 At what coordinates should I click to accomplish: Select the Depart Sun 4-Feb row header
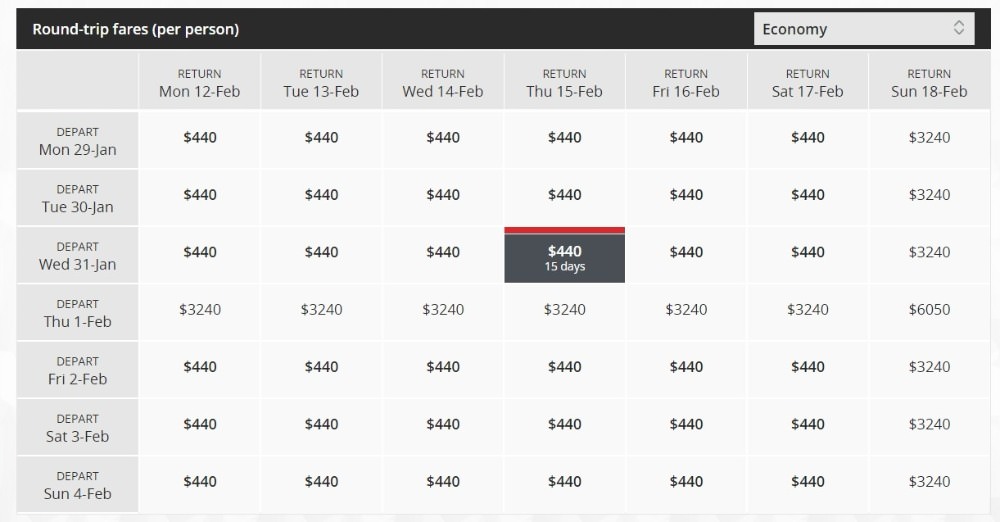pyautogui.click(x=77, y=485)
